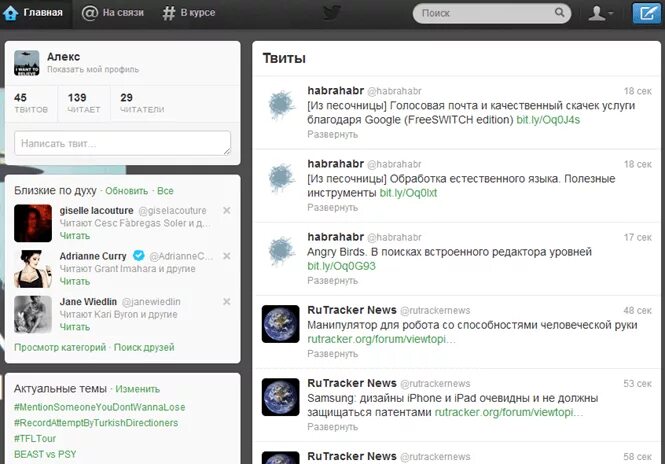This screenshot has width=665, height=464.
Task: Open RuTracker News globe avatar on Samsung tweet
Action: [x=281, y=397]
